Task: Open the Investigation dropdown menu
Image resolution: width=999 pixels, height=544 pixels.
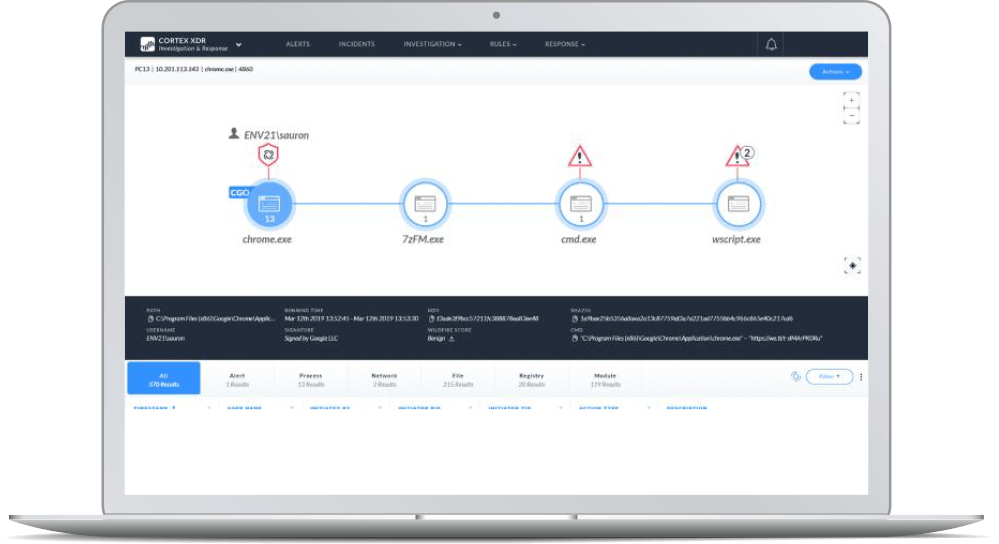Action: (432, 44)
